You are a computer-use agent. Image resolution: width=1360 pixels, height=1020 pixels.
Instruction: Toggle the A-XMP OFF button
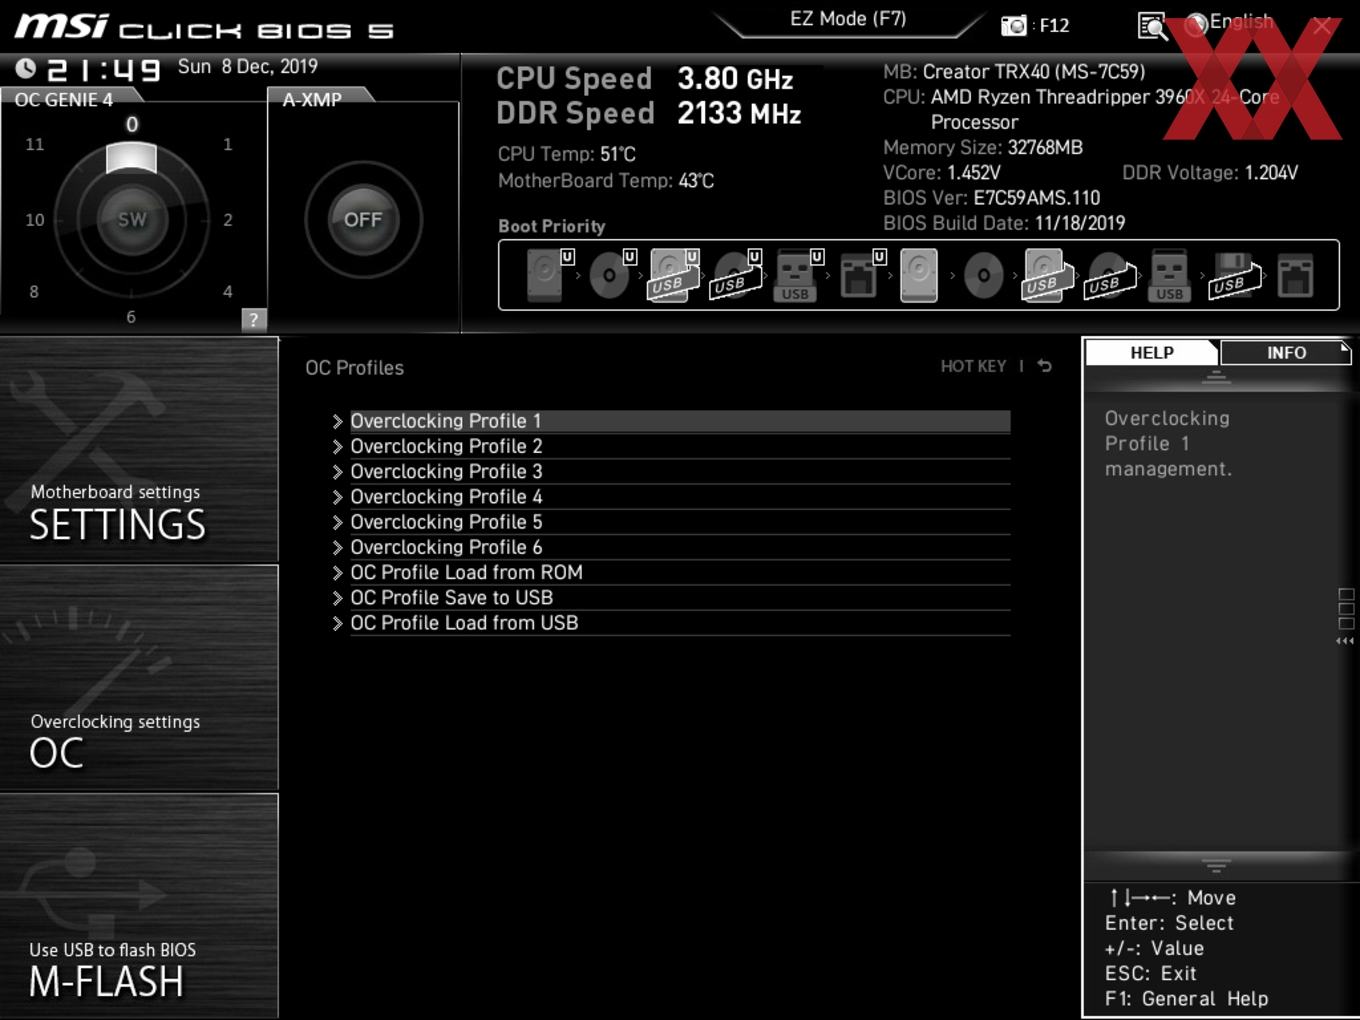pyautogui.click(x=363, y=219)
